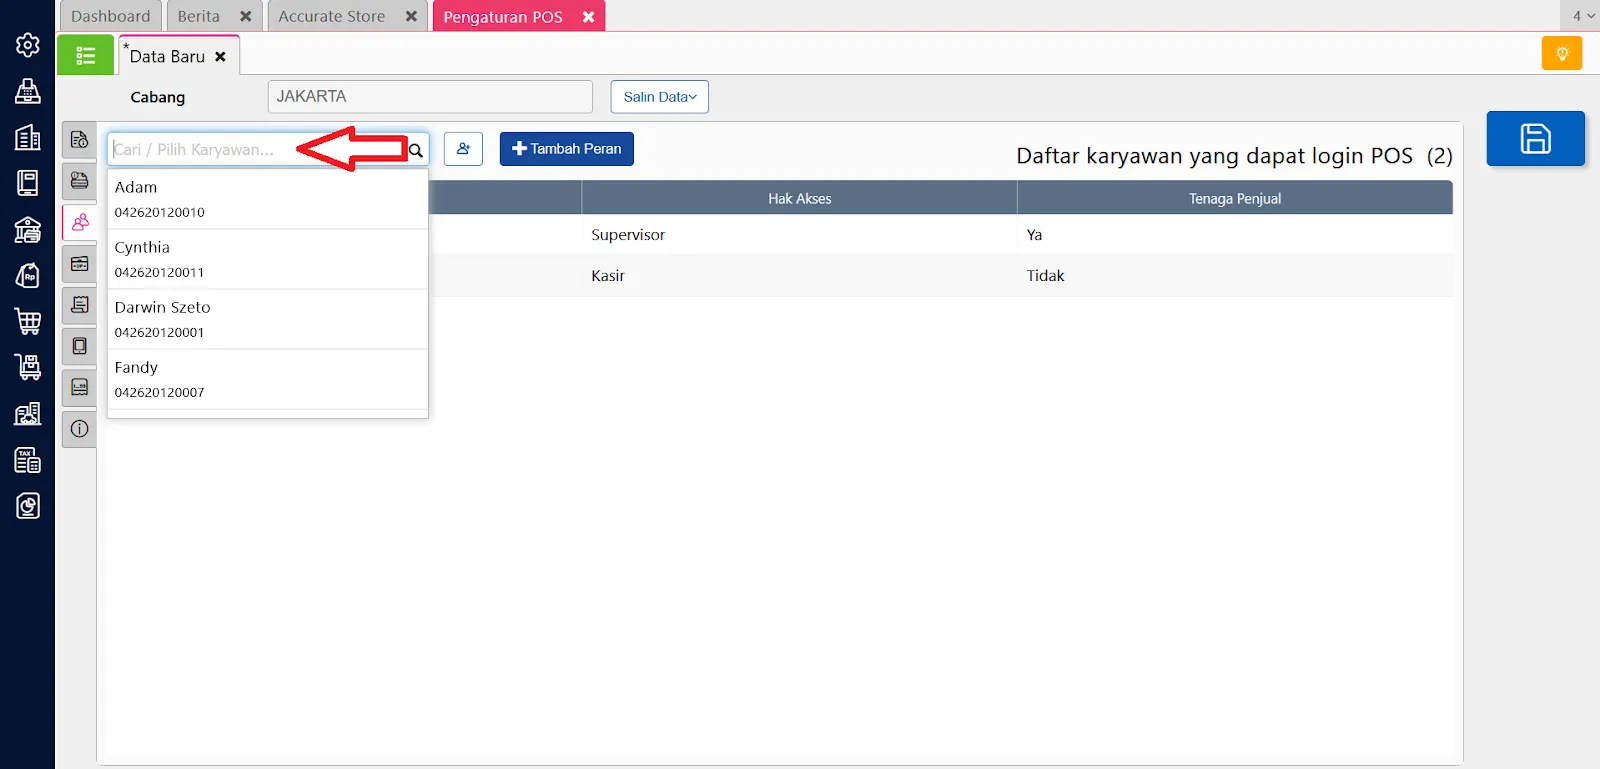This screenshot has width=1600, height=769.
Task: Click the add employee person icon button
Action: pos(463,149)
